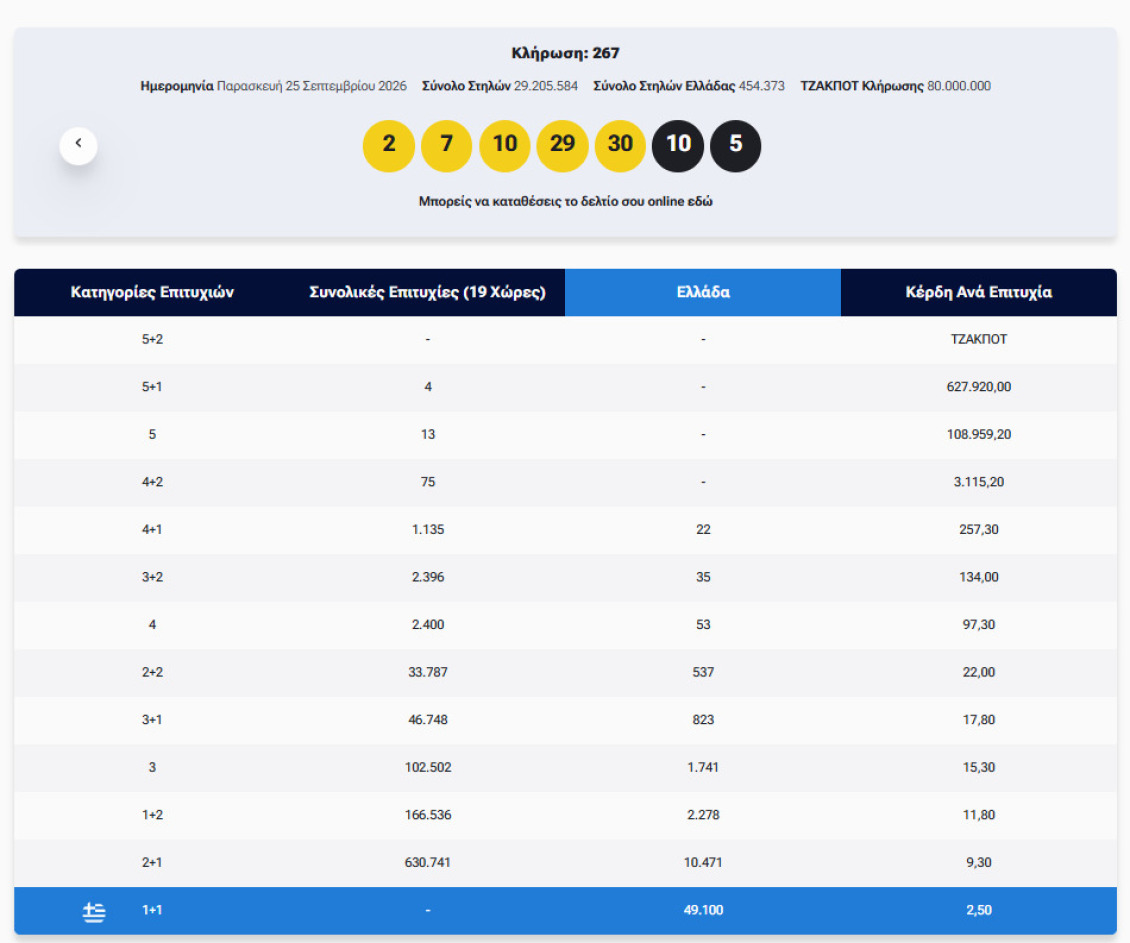Select yellow ball number 7

(x=446, y=146)
